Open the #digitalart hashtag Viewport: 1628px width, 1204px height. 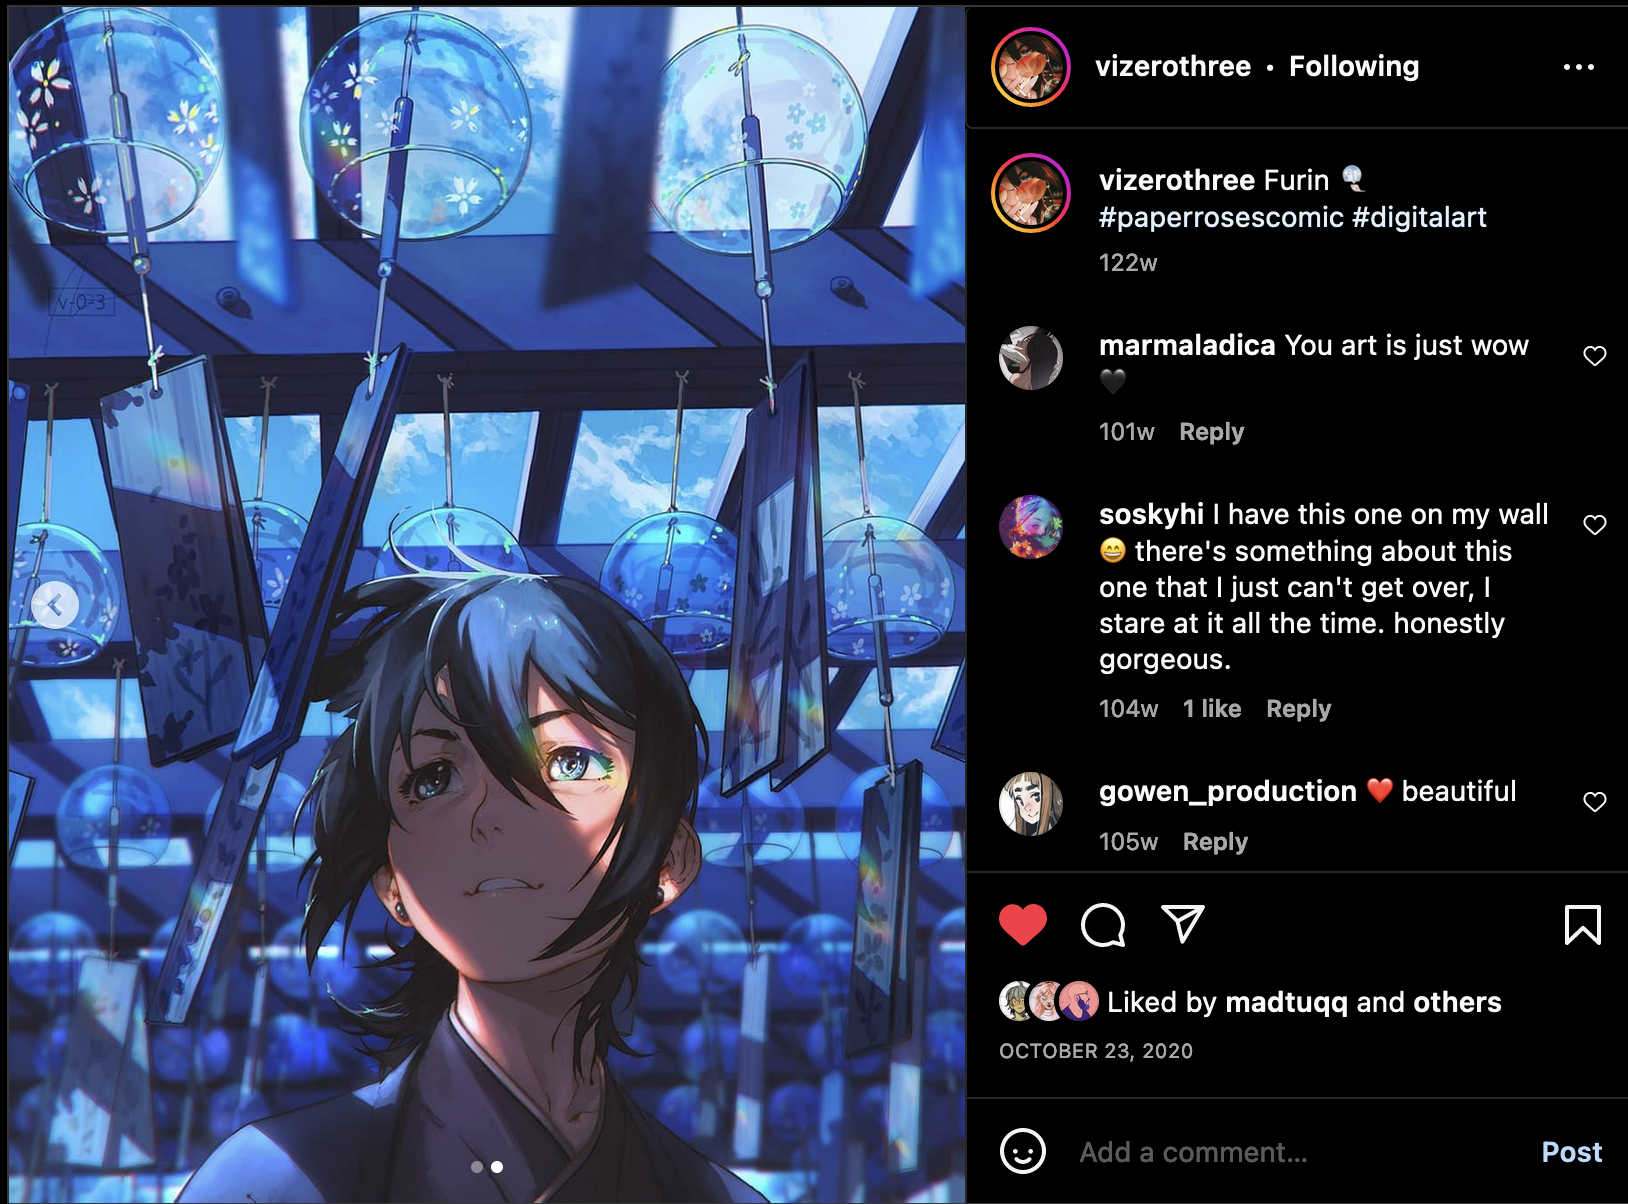(x=1419, y=217)
